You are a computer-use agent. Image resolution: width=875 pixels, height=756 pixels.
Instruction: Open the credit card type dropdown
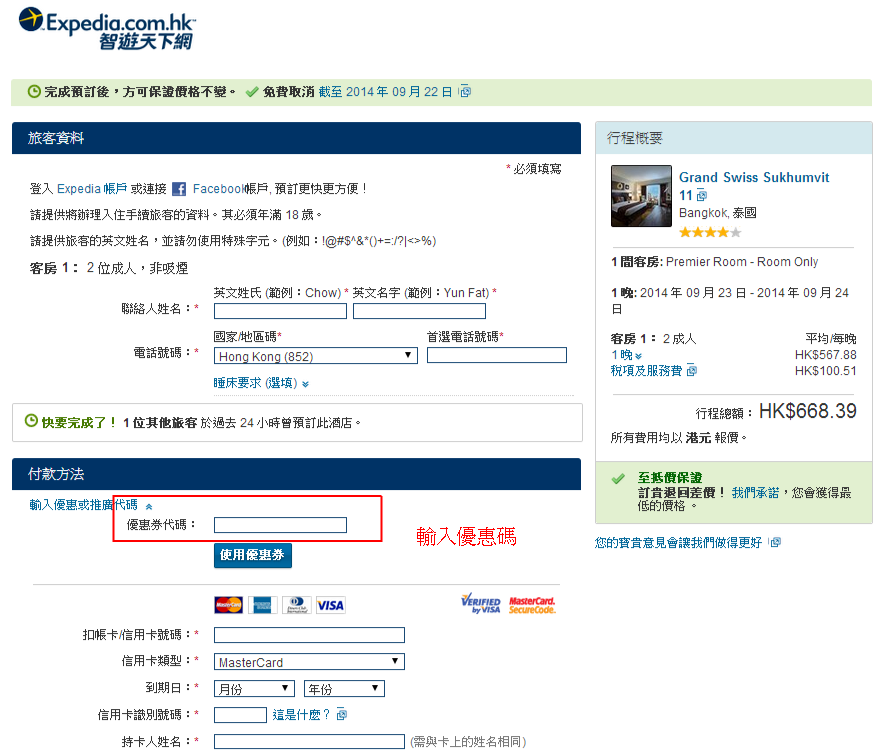tap(309, 662)
